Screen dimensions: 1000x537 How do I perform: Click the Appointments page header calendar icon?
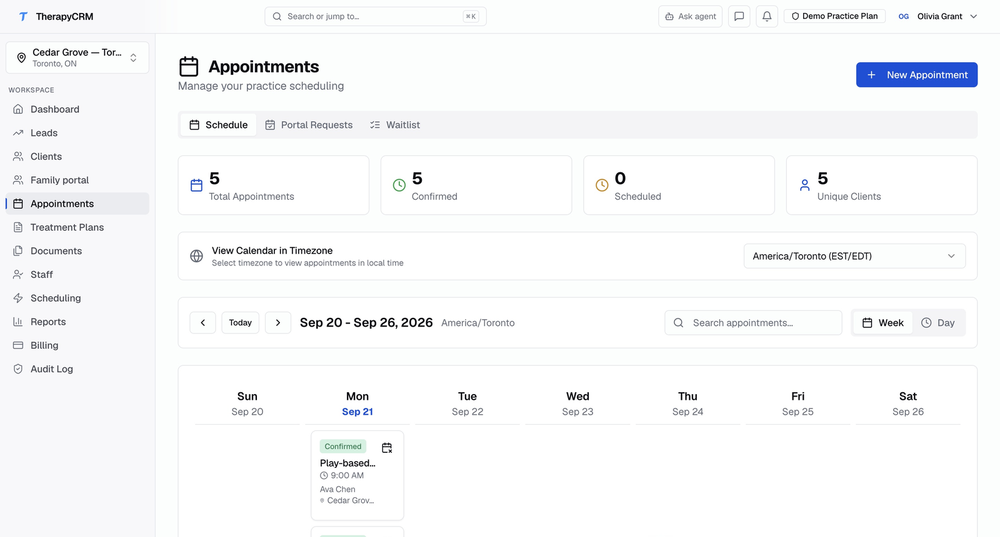point(189,66)
